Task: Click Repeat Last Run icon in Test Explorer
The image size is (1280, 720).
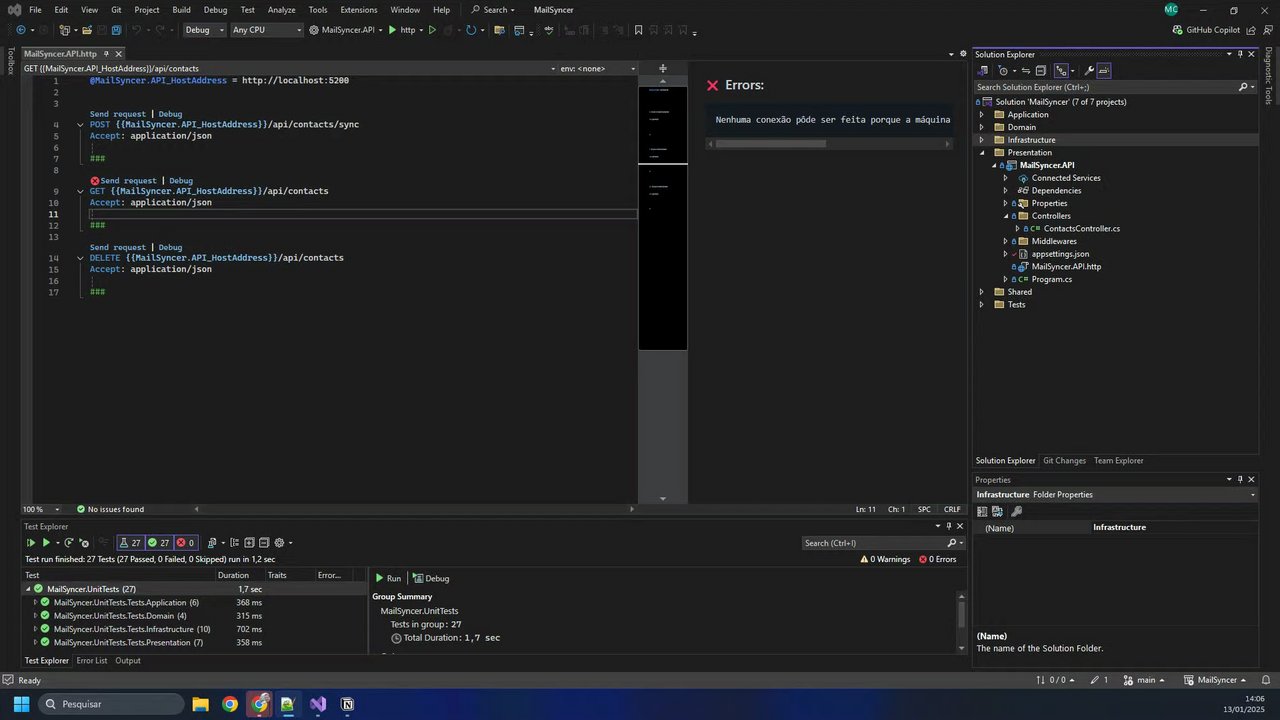Action: point(69,543)
